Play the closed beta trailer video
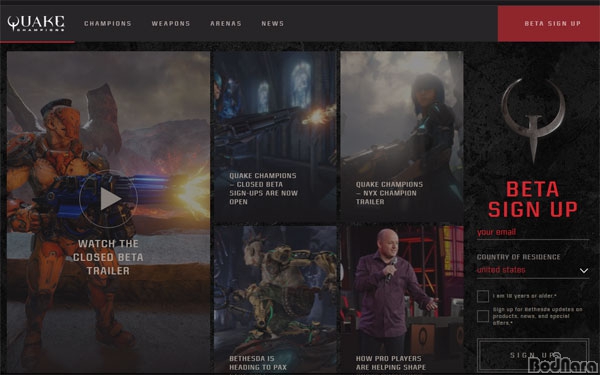This screenshot has height=375, width=600. [108, 199]
